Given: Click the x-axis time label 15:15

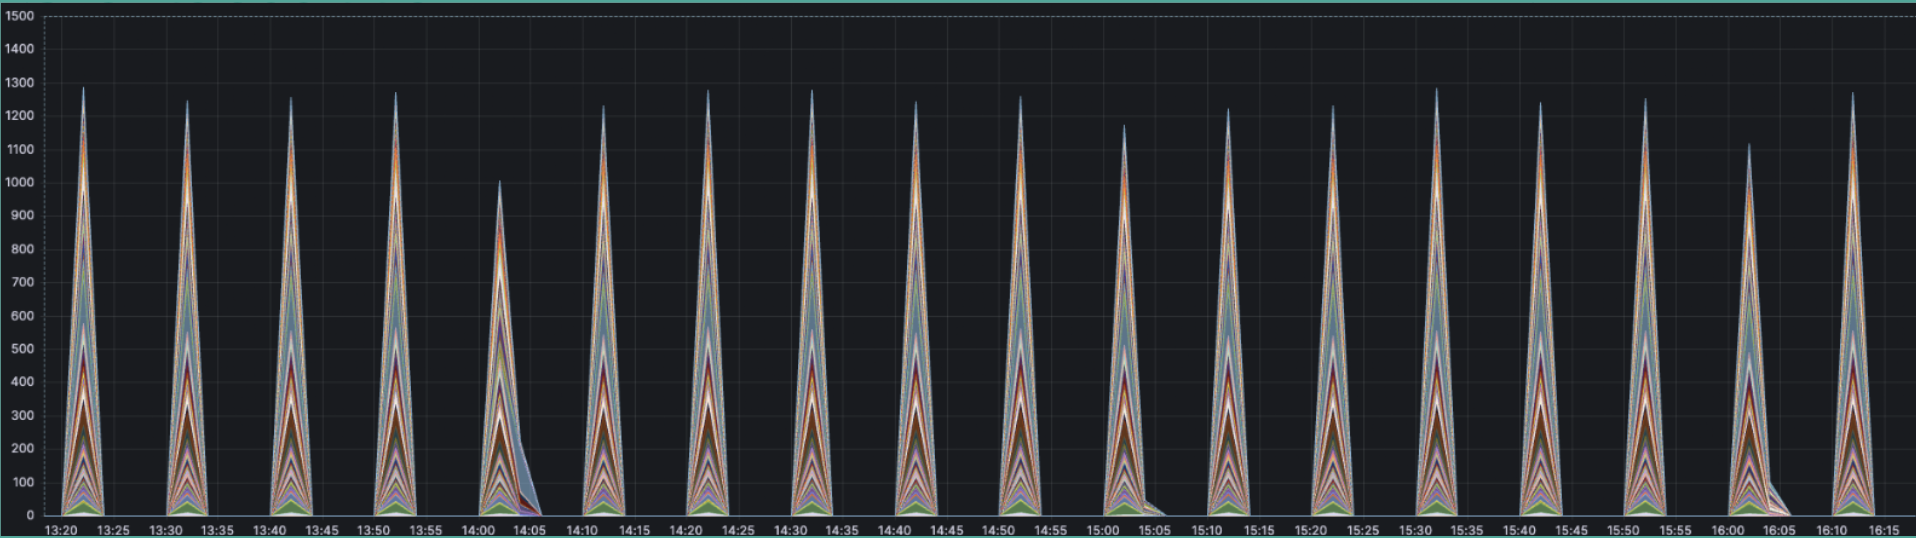Looking at the screenshot, I should click(1259, 530).
